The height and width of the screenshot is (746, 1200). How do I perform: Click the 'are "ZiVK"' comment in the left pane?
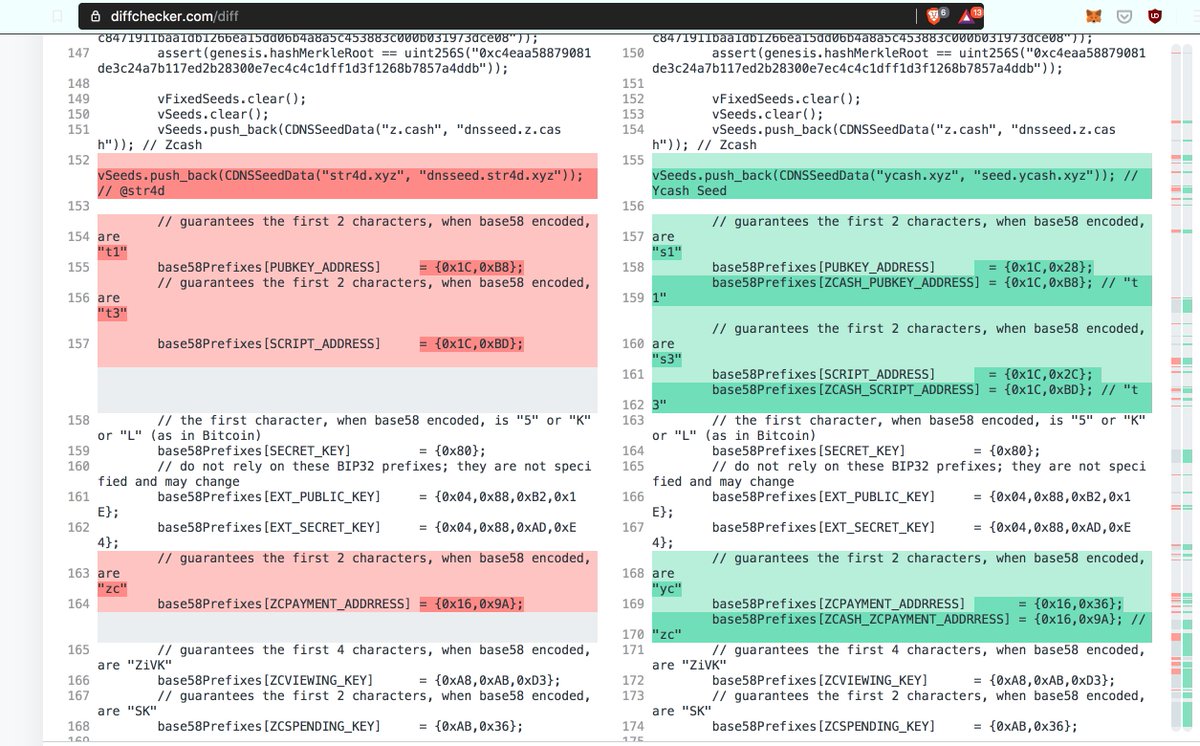click(136, 665)
